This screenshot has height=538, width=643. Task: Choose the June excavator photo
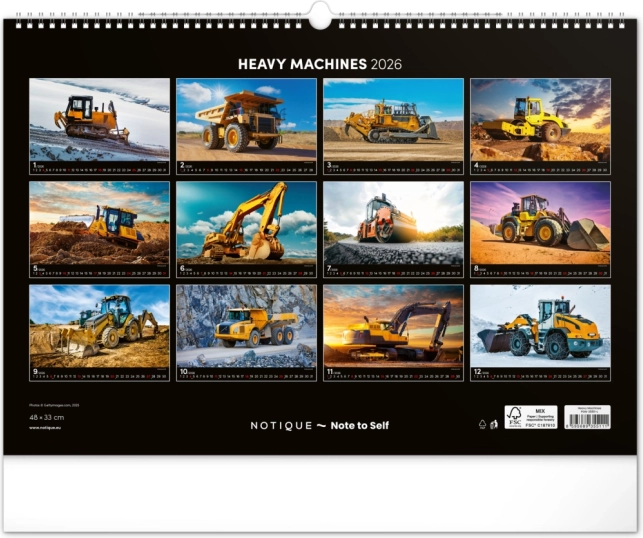coord(246,221)
